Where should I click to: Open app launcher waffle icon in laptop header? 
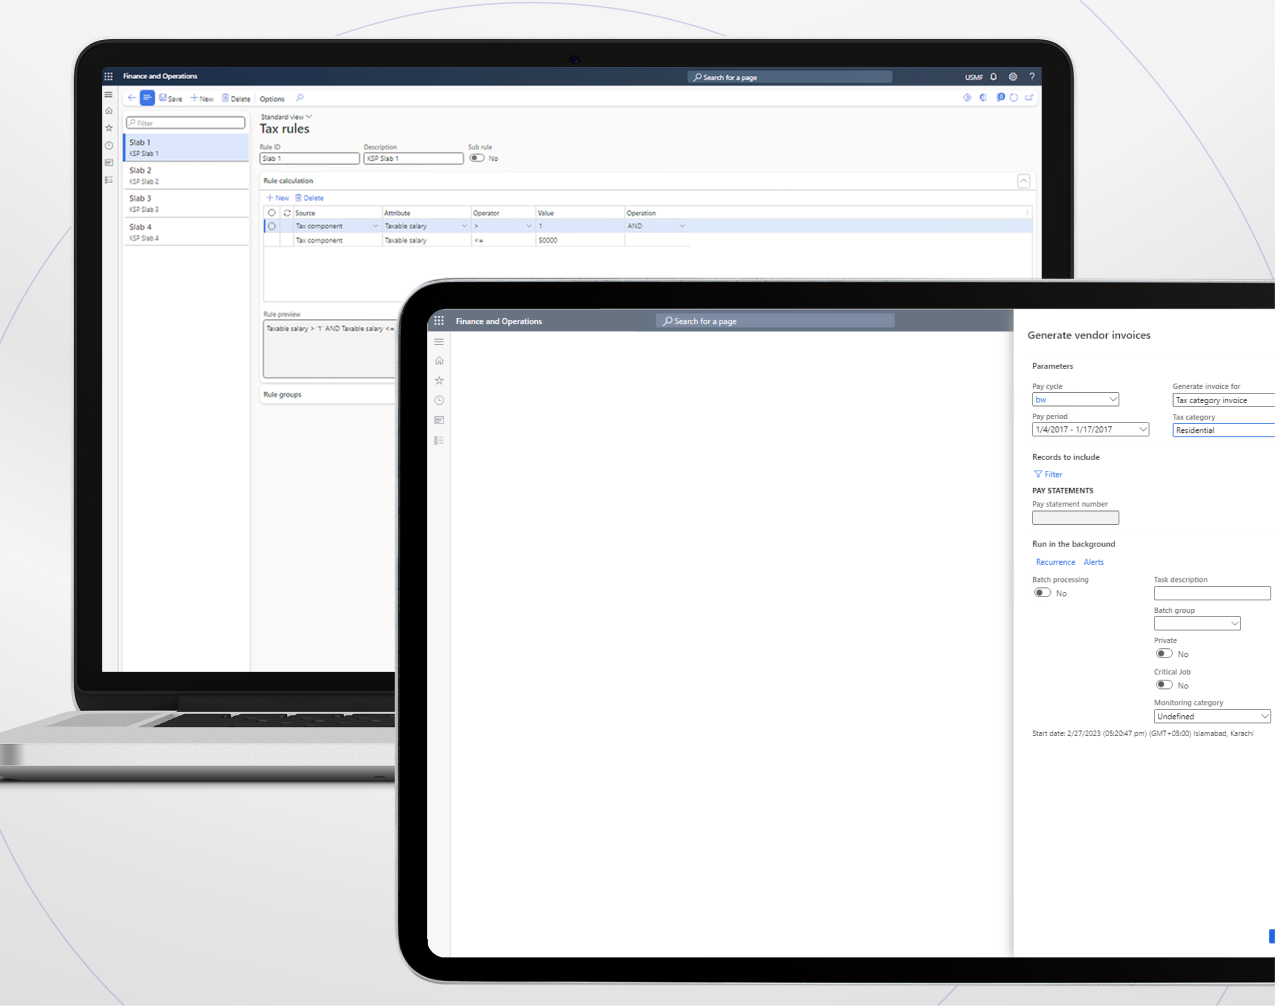pos(109,76)
